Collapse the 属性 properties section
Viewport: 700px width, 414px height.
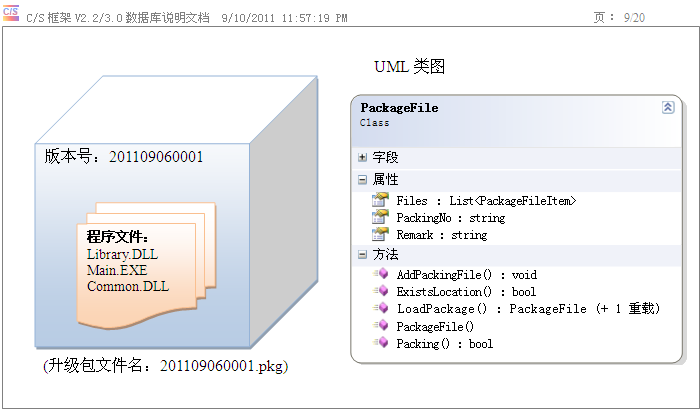pos(362,180)
